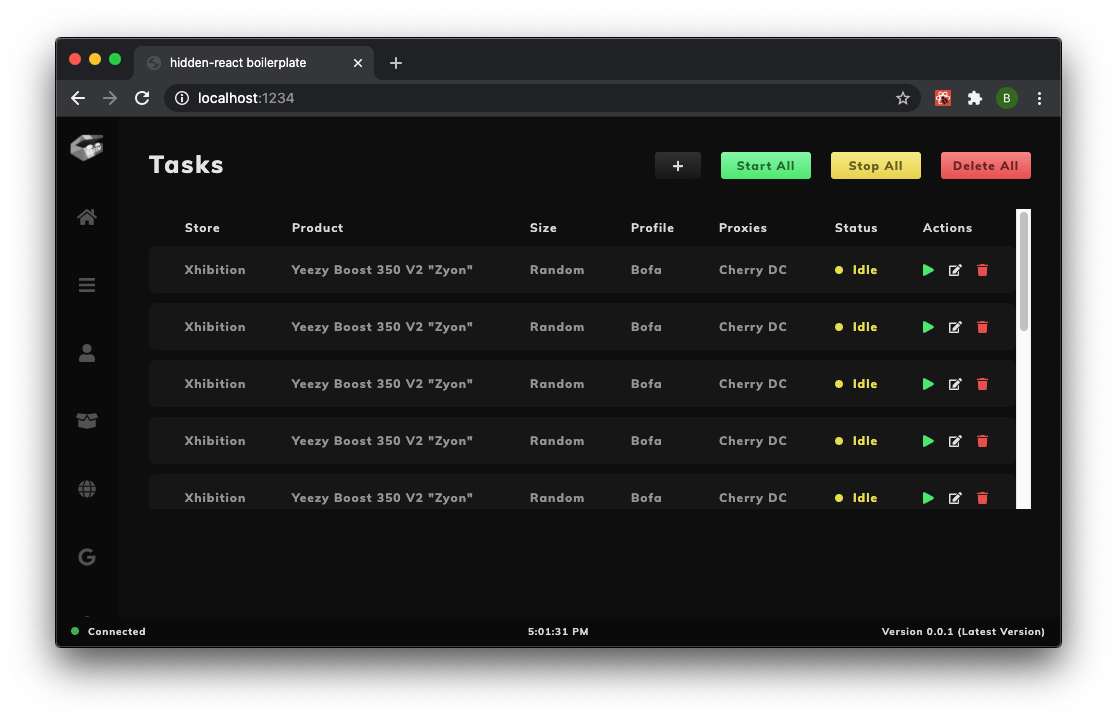
Task: Click the Size column header
Action: [544, 228]
